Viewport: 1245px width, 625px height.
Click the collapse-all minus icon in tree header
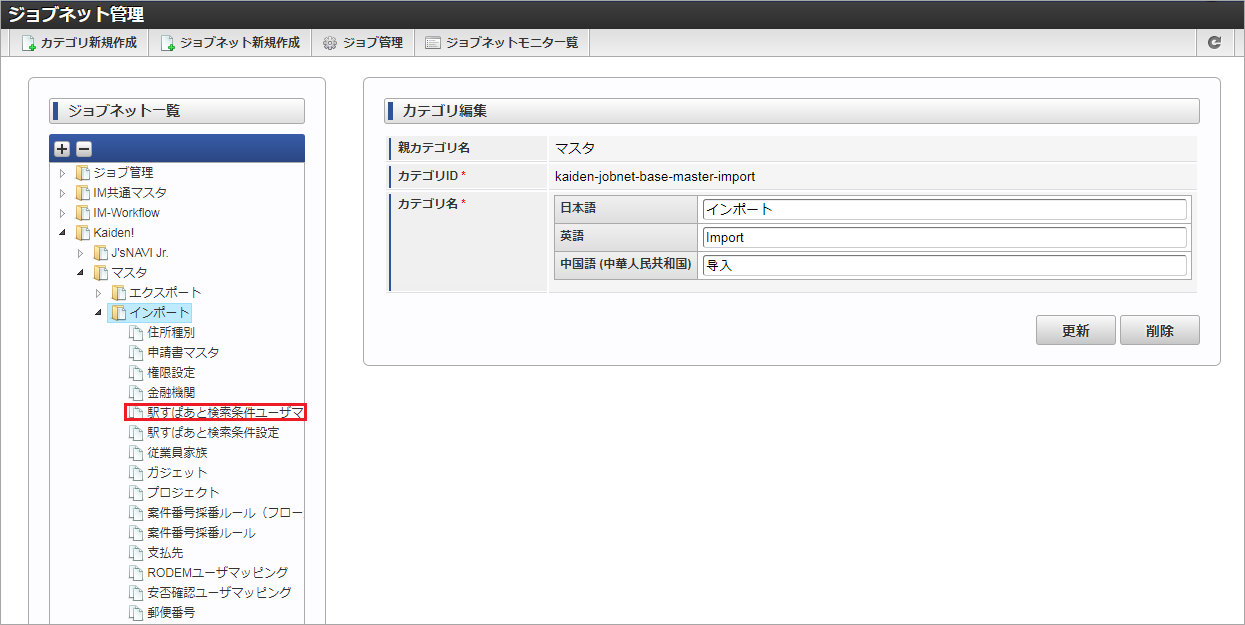(x=84, y=149)
